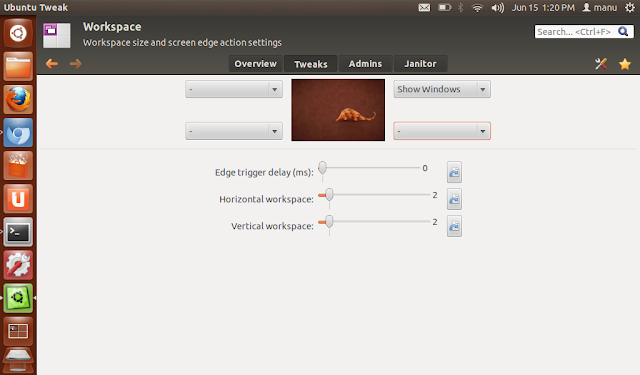640x375 pixels.
Task: Open the Ubuntu Dash home launcher
Action: (x=18, y=33)
